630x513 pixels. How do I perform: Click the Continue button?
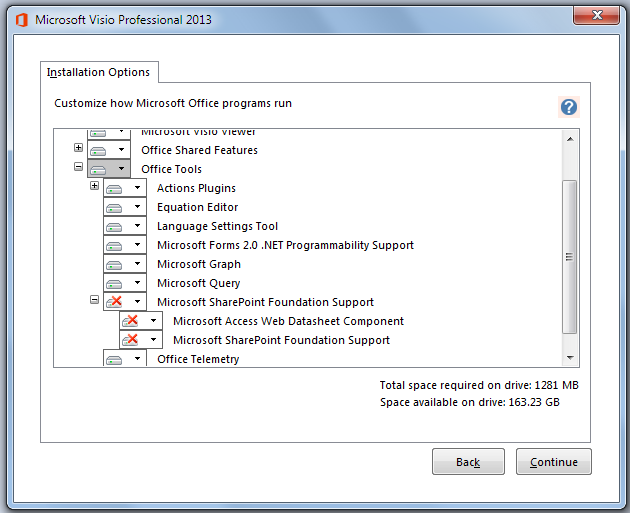554,462
